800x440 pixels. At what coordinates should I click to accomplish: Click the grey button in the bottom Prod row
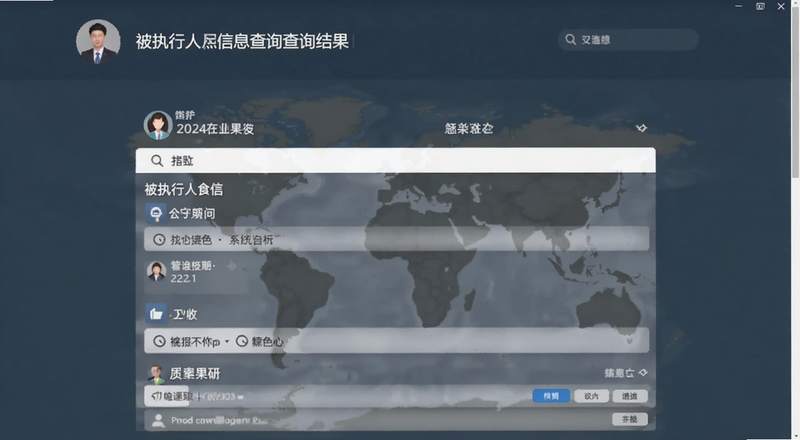click(x=630, y=419)
